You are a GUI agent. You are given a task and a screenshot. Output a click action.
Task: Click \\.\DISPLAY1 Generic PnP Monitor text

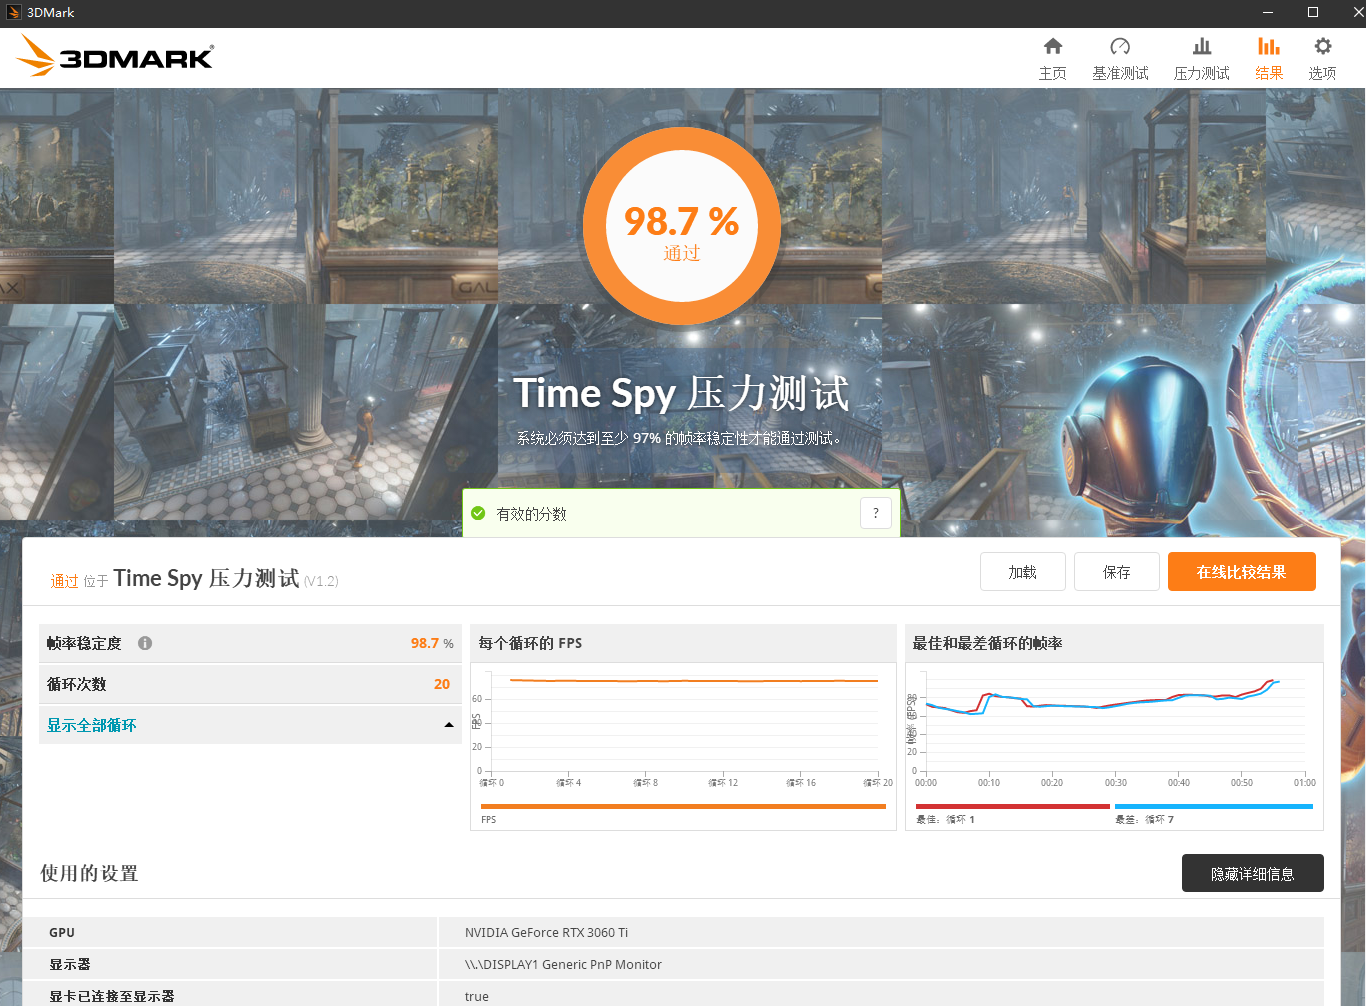coord(563,964)
